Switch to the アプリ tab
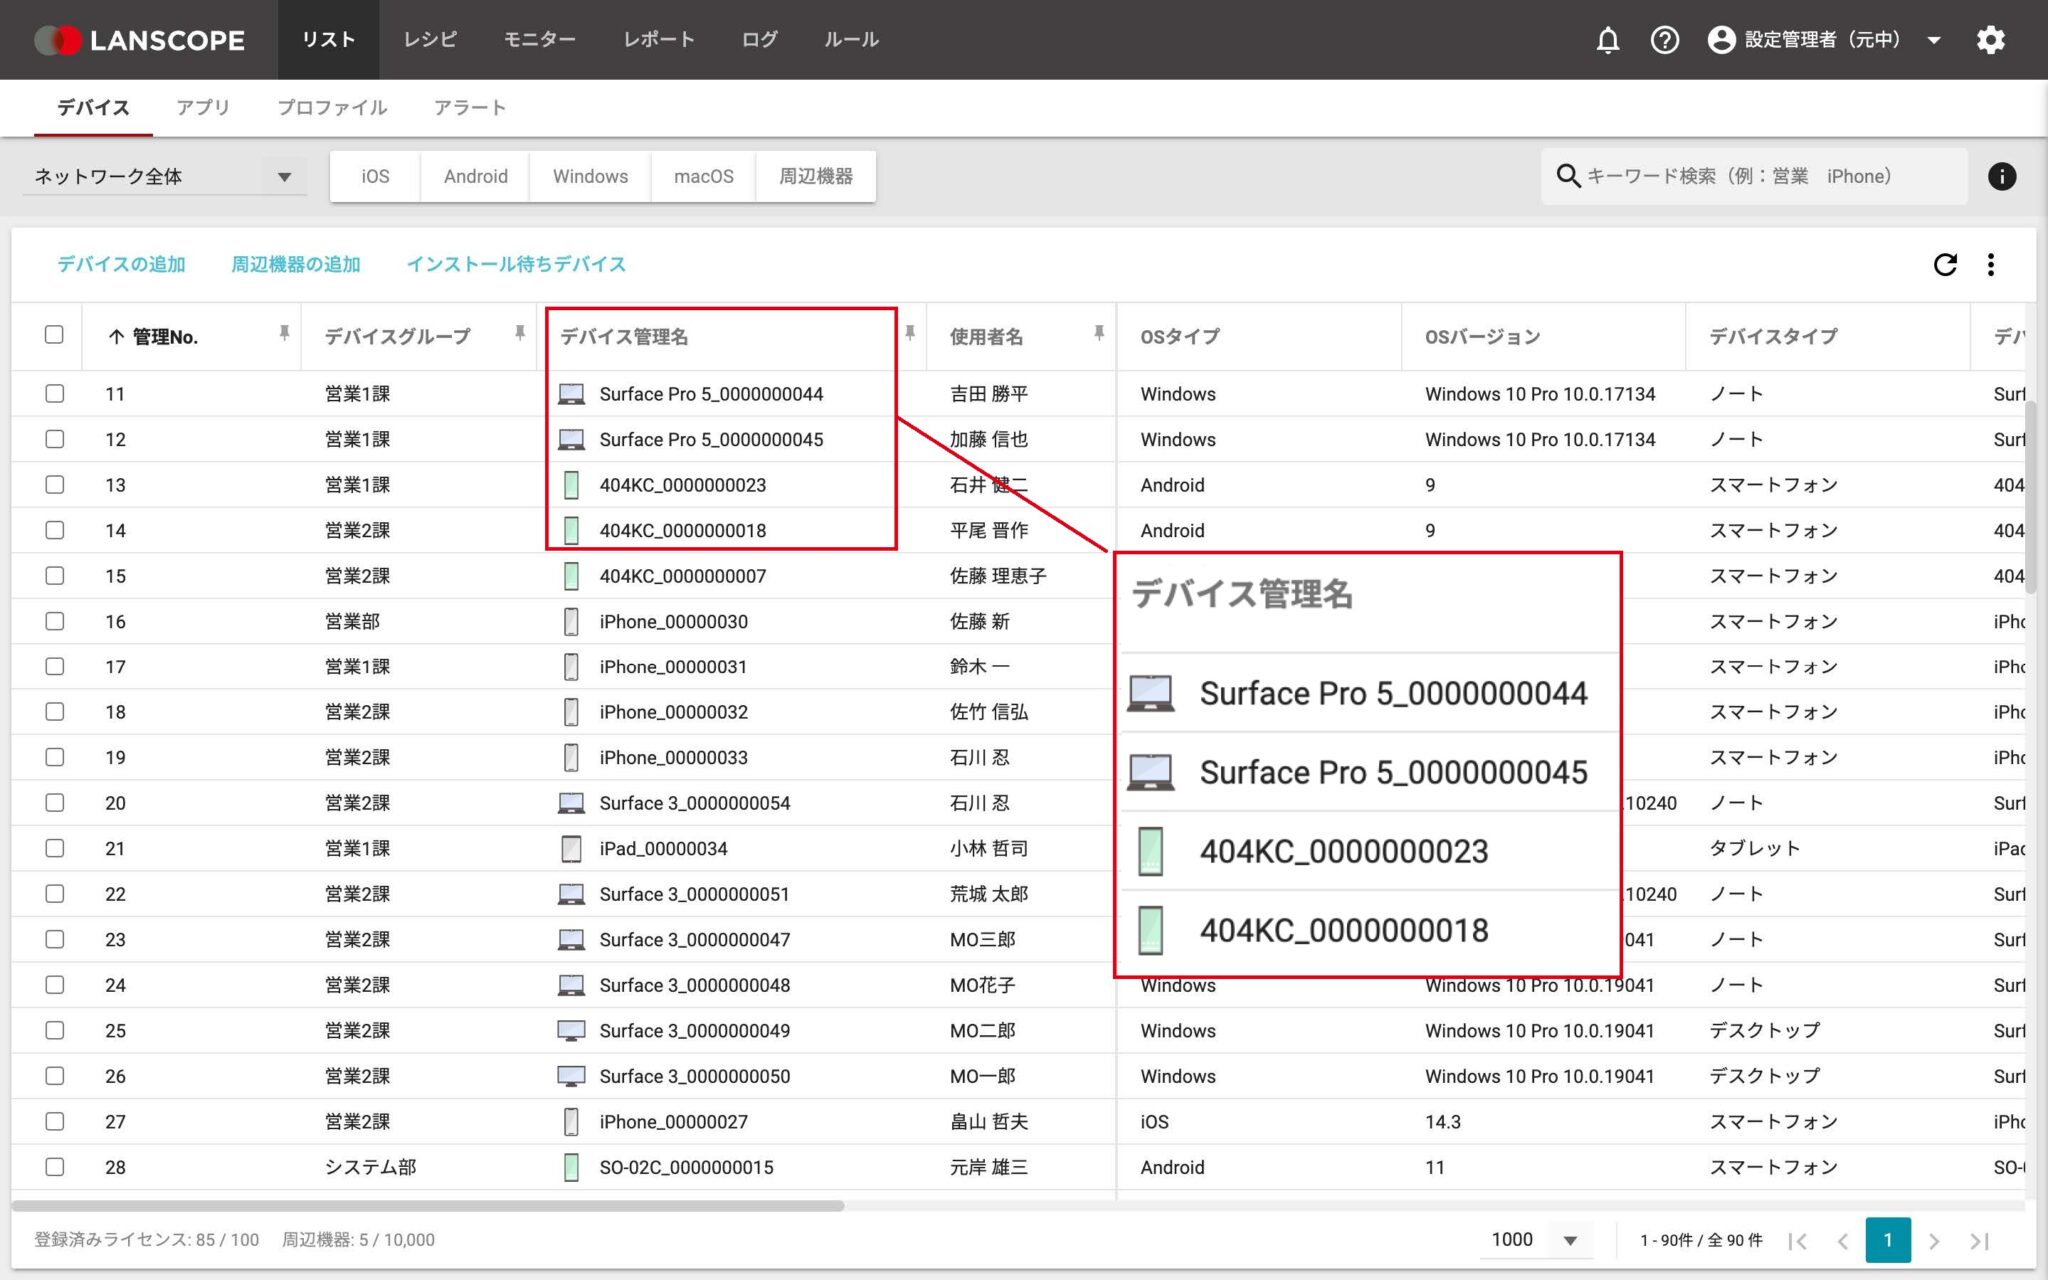 [x=203, y=107]
